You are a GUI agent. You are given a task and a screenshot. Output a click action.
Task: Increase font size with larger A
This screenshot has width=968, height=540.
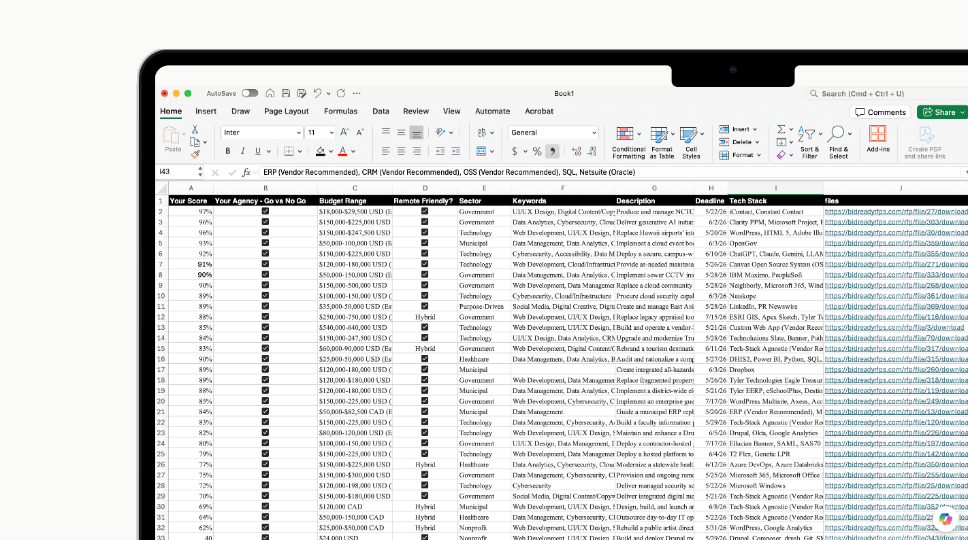[x=344, y=132]
